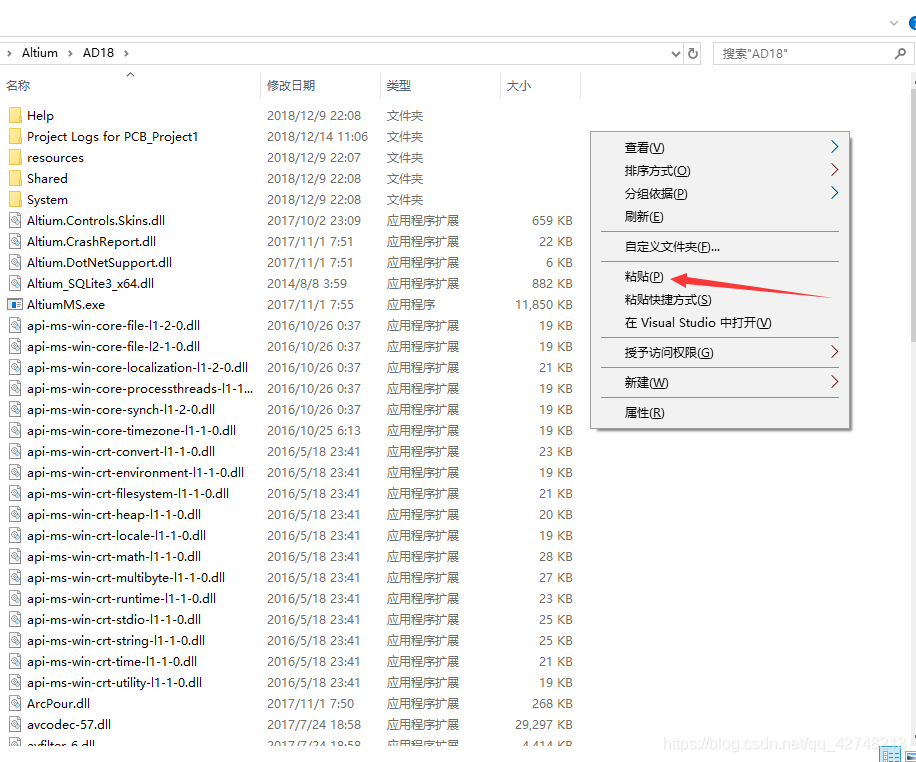Viewport: 916px width, 762px height.
Task: Click the resources folder icon
Action: (x=15, y=157)
